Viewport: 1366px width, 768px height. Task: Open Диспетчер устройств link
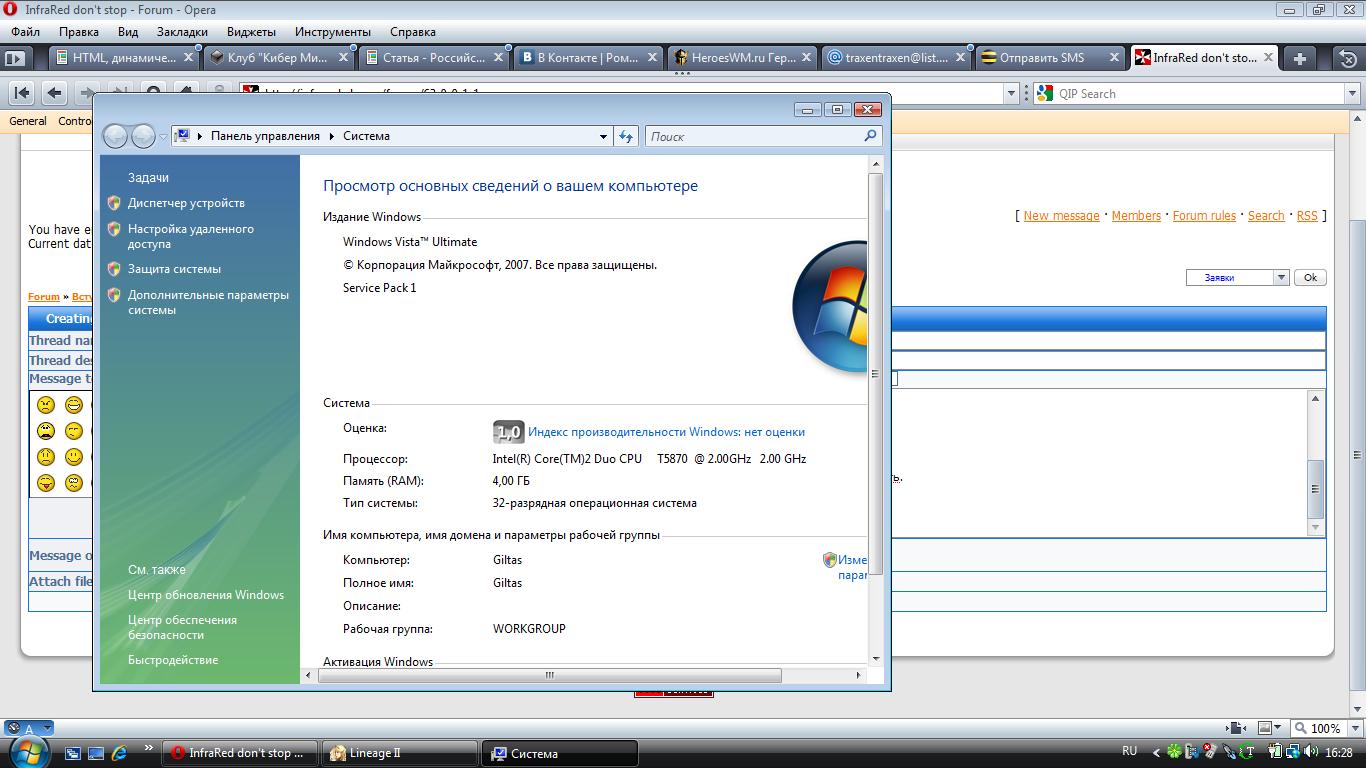pos(186,203)
